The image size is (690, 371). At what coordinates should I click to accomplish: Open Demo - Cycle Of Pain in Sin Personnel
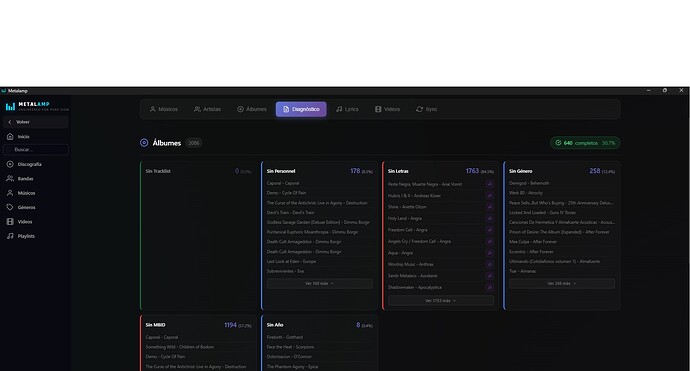(286, 193)
